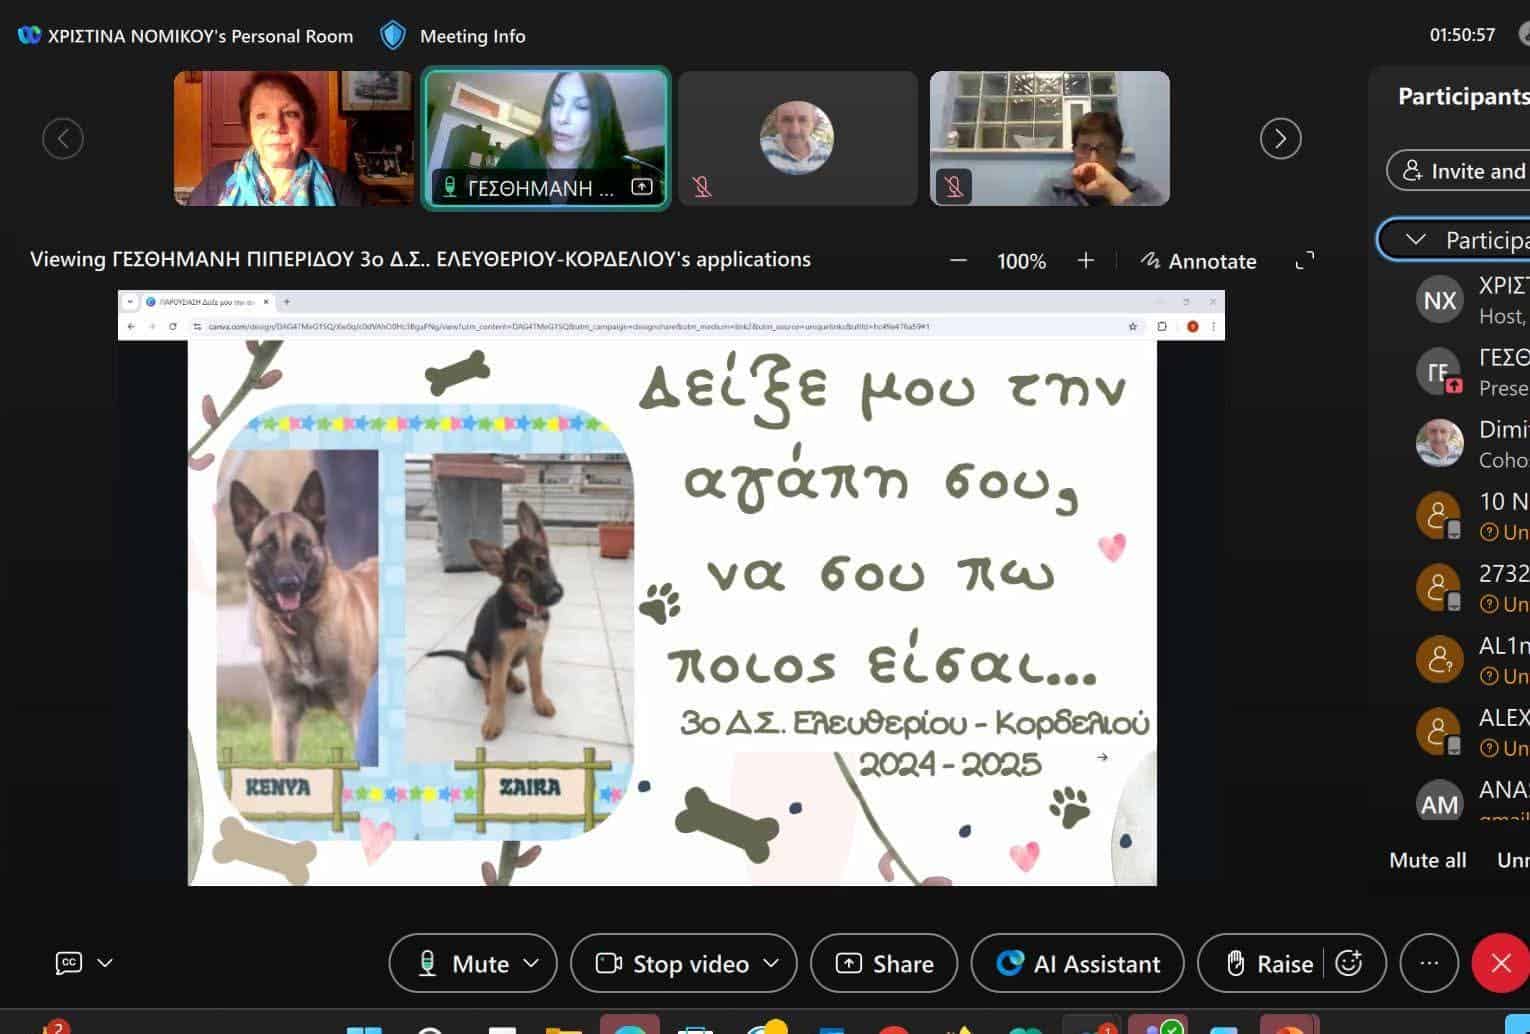Raise your hand
Image resolution: width=1530 pixels, height=1034 pixels.
1270,963
